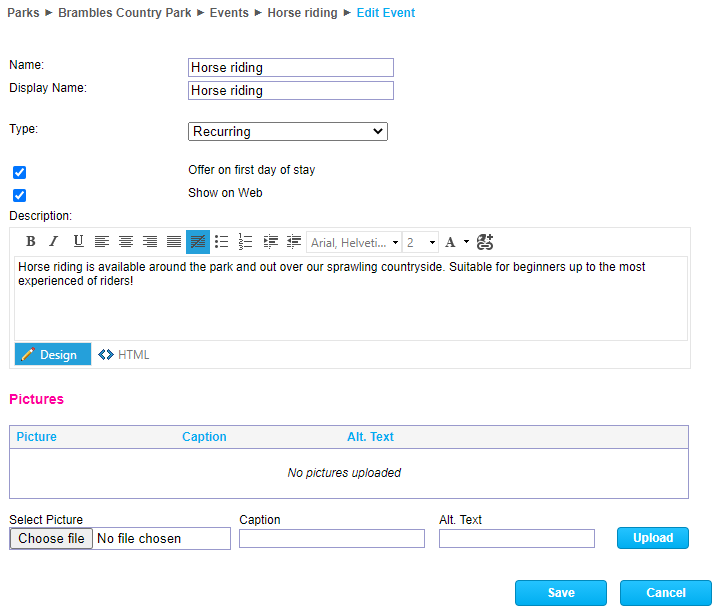Uncheck Offer on first day of stay

click(19, 173)
